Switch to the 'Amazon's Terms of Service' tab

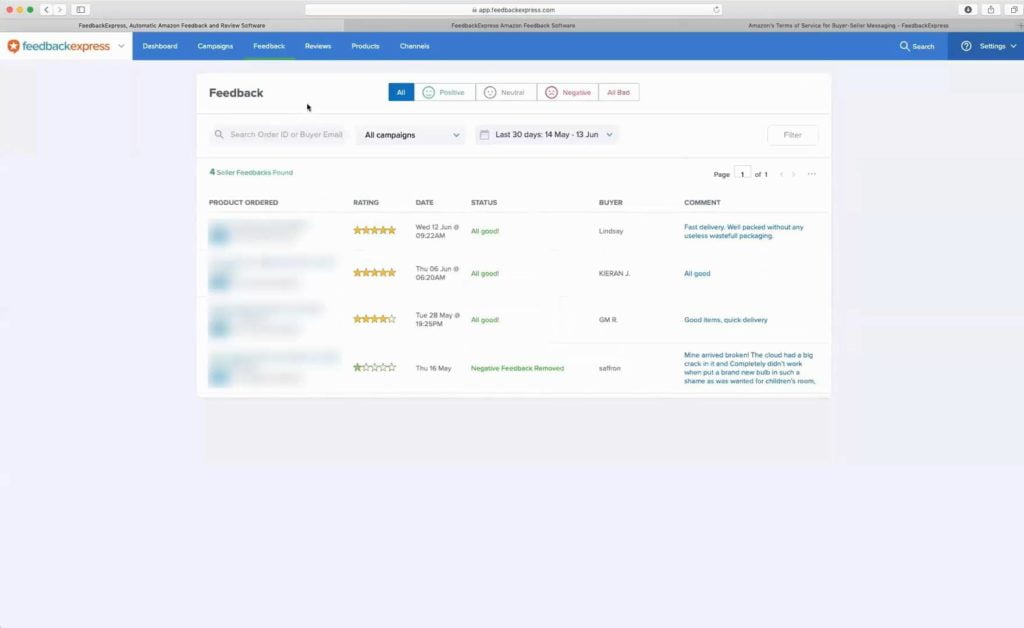pyautogui.click(x=848, y=25)
